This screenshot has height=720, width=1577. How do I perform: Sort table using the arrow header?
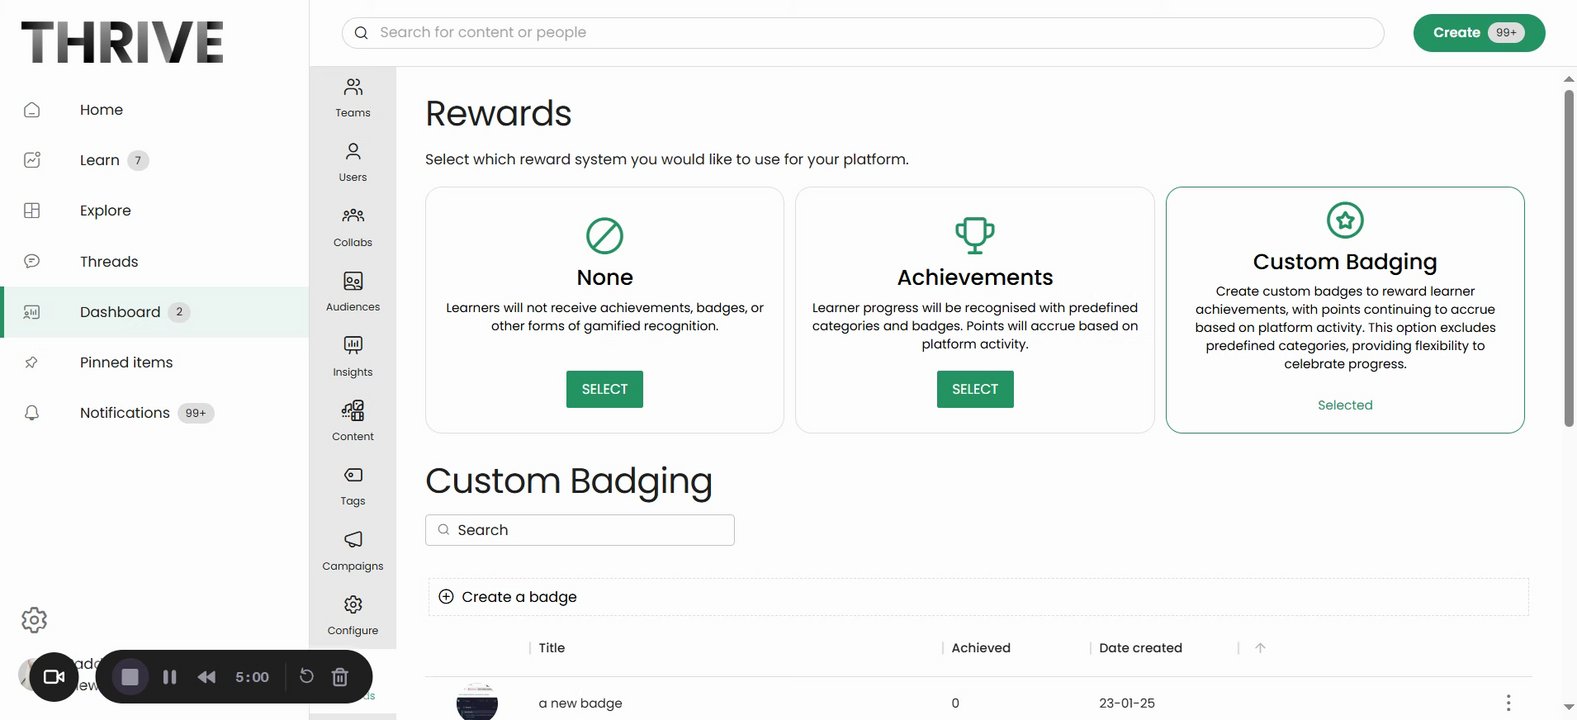[x=1260, y=648]
